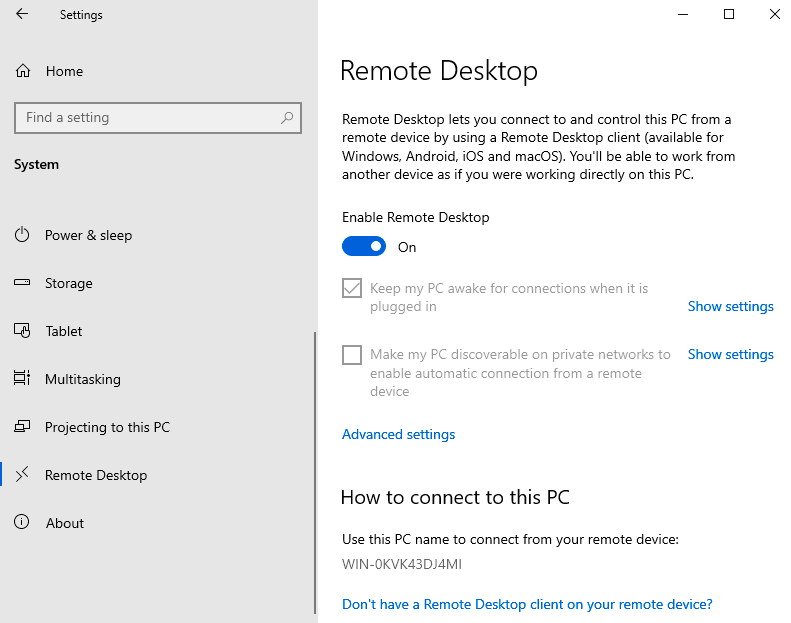The width and height of the screenshot is (791, 623).
Task: Click the About info icon
Action: coord(22,522)
